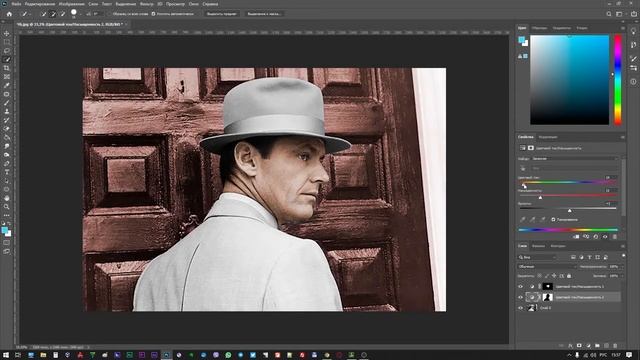Viewport: 640px width, 360px height.
Task: Toggle visibility of selected Hue/Saturation 2 layer
Action: [520, 297]
